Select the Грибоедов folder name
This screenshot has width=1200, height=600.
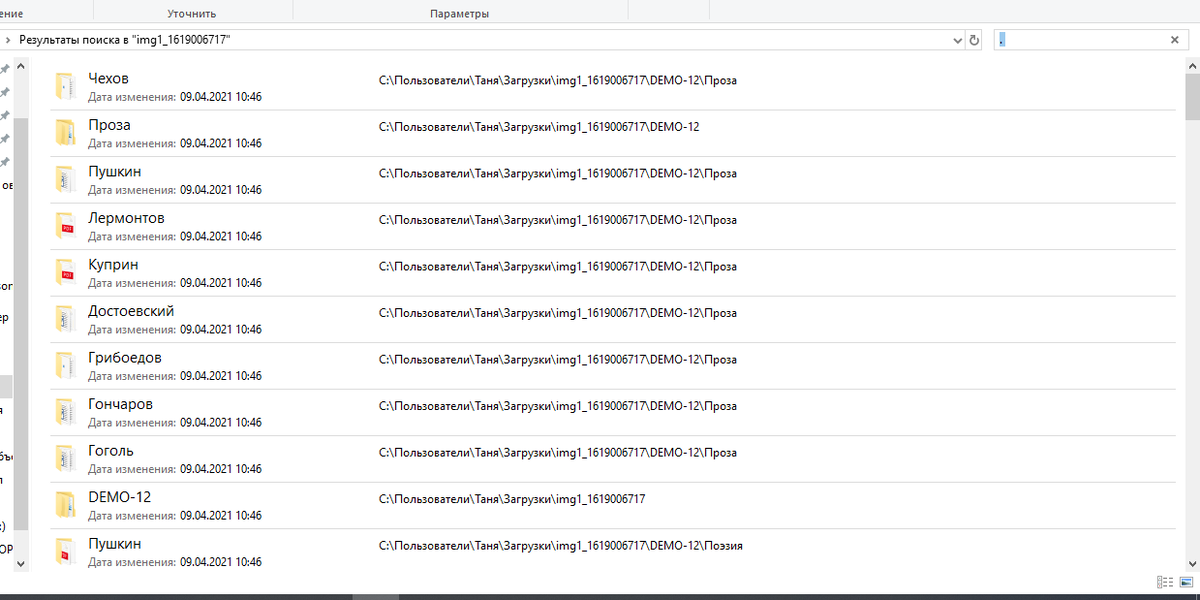point(125,358)
